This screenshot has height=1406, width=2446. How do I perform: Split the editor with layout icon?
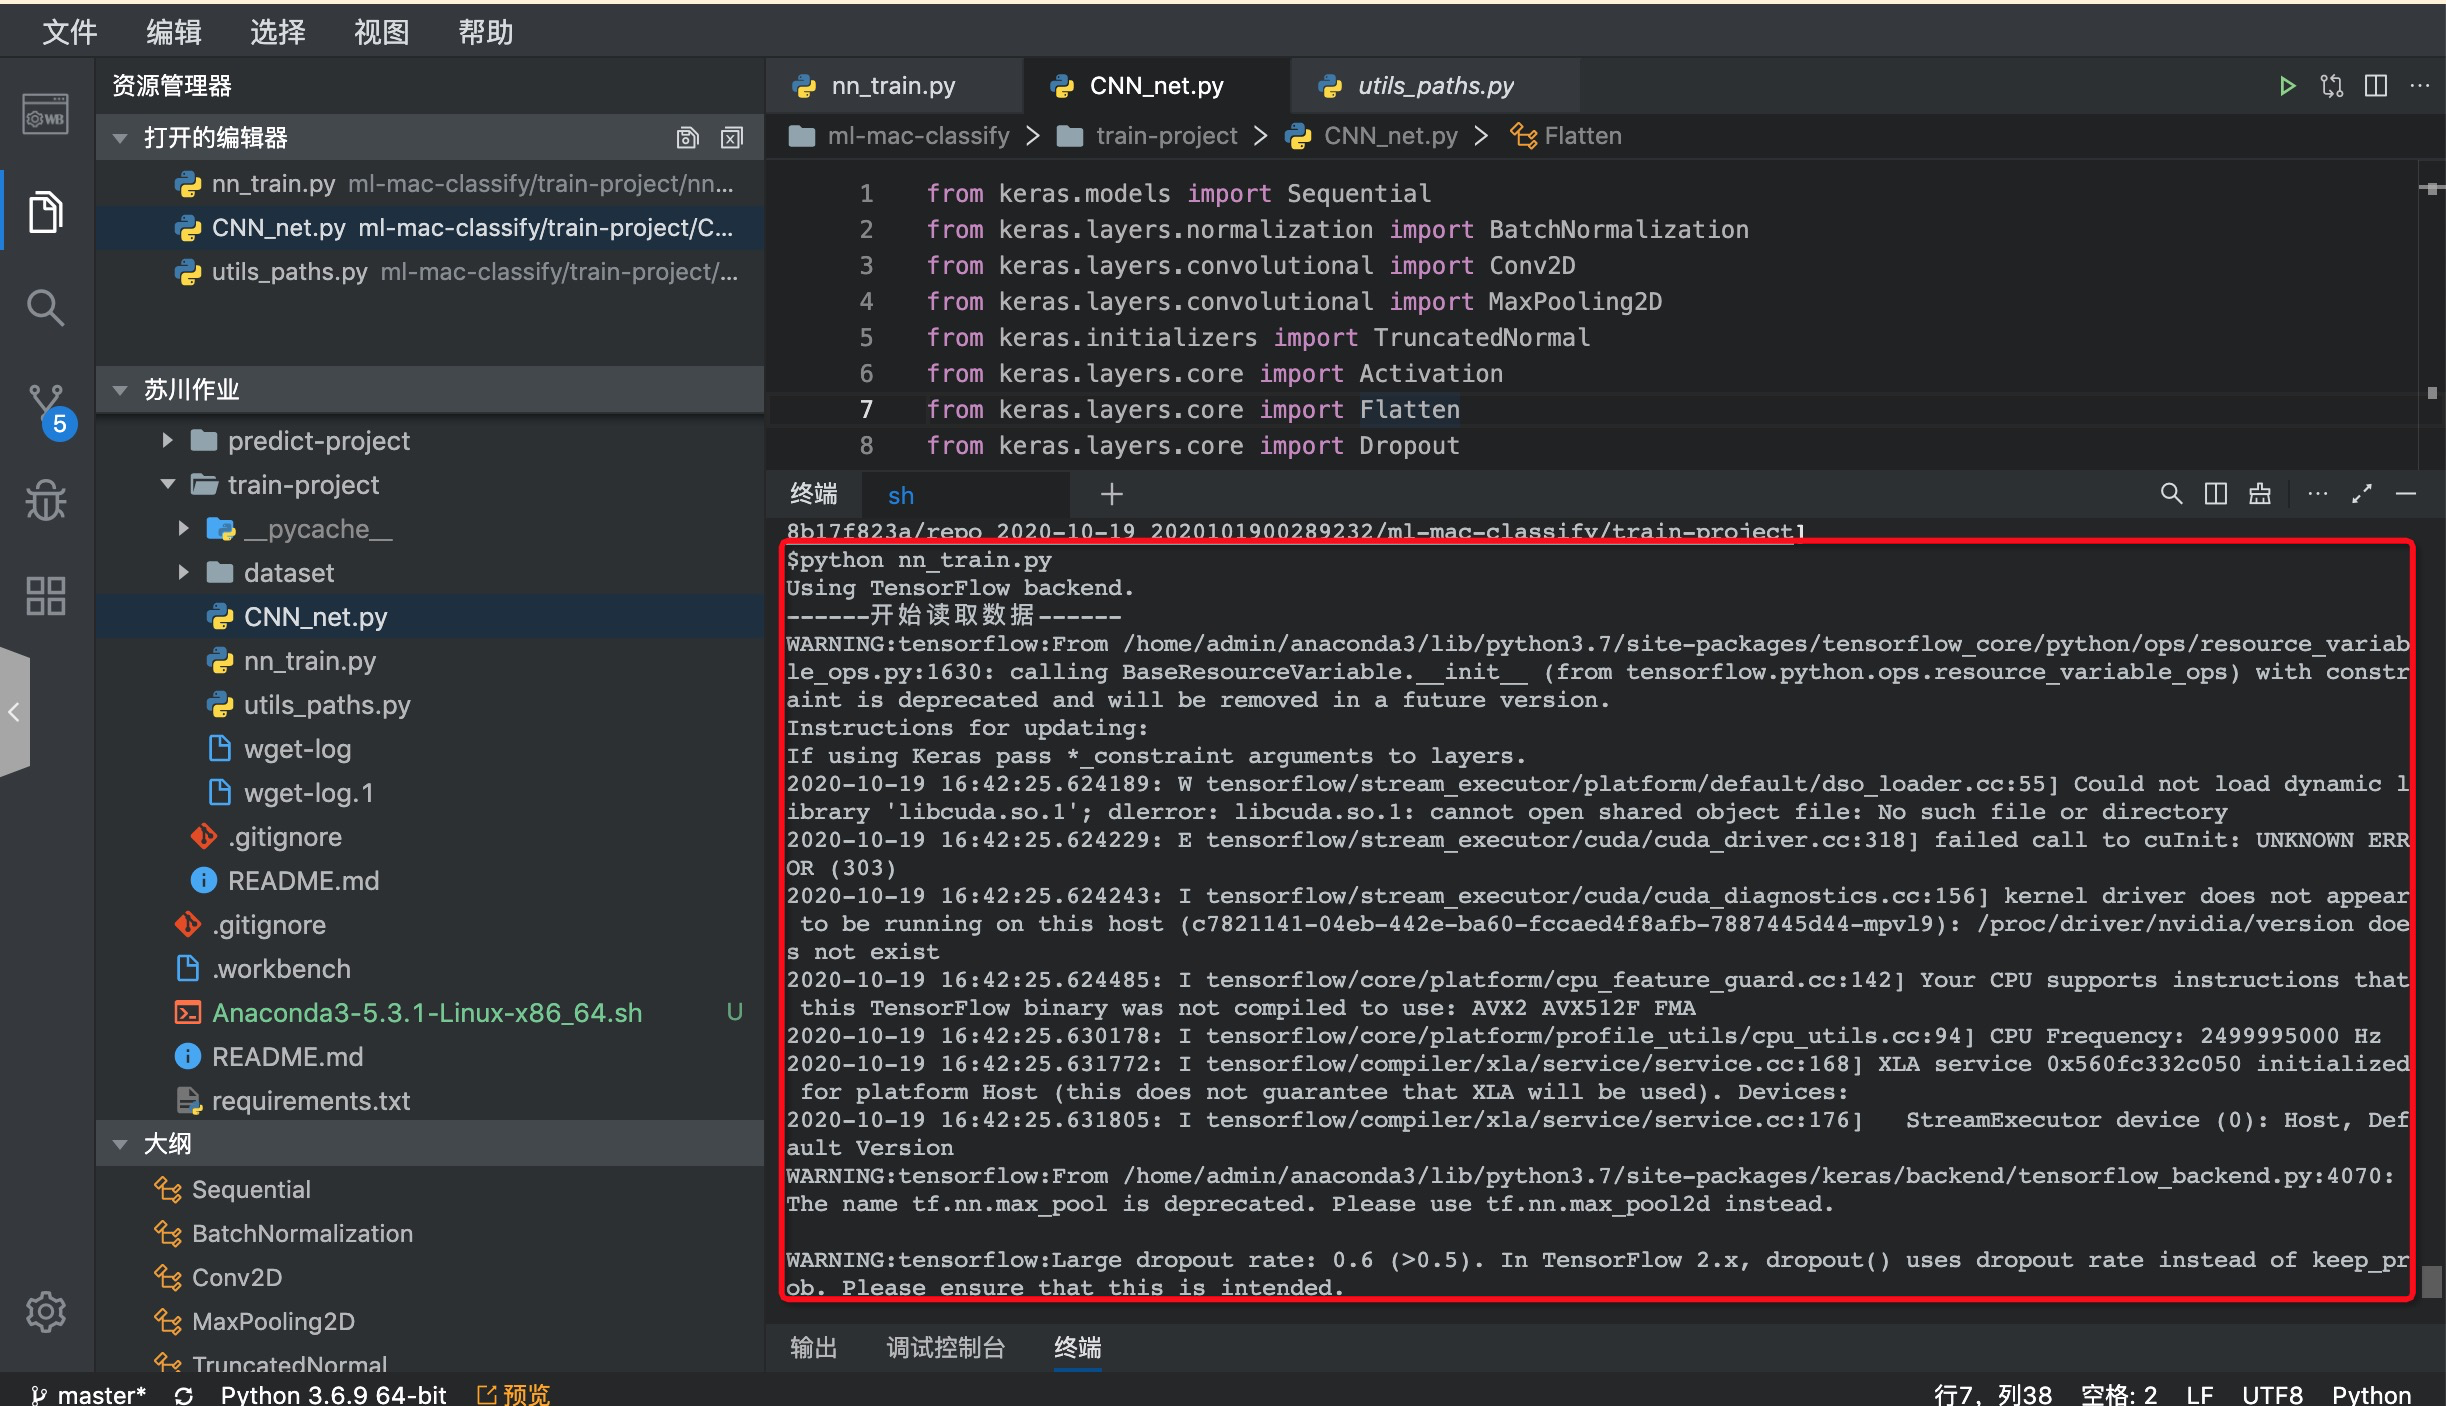pyautogui.click(x=2376, y=86)
